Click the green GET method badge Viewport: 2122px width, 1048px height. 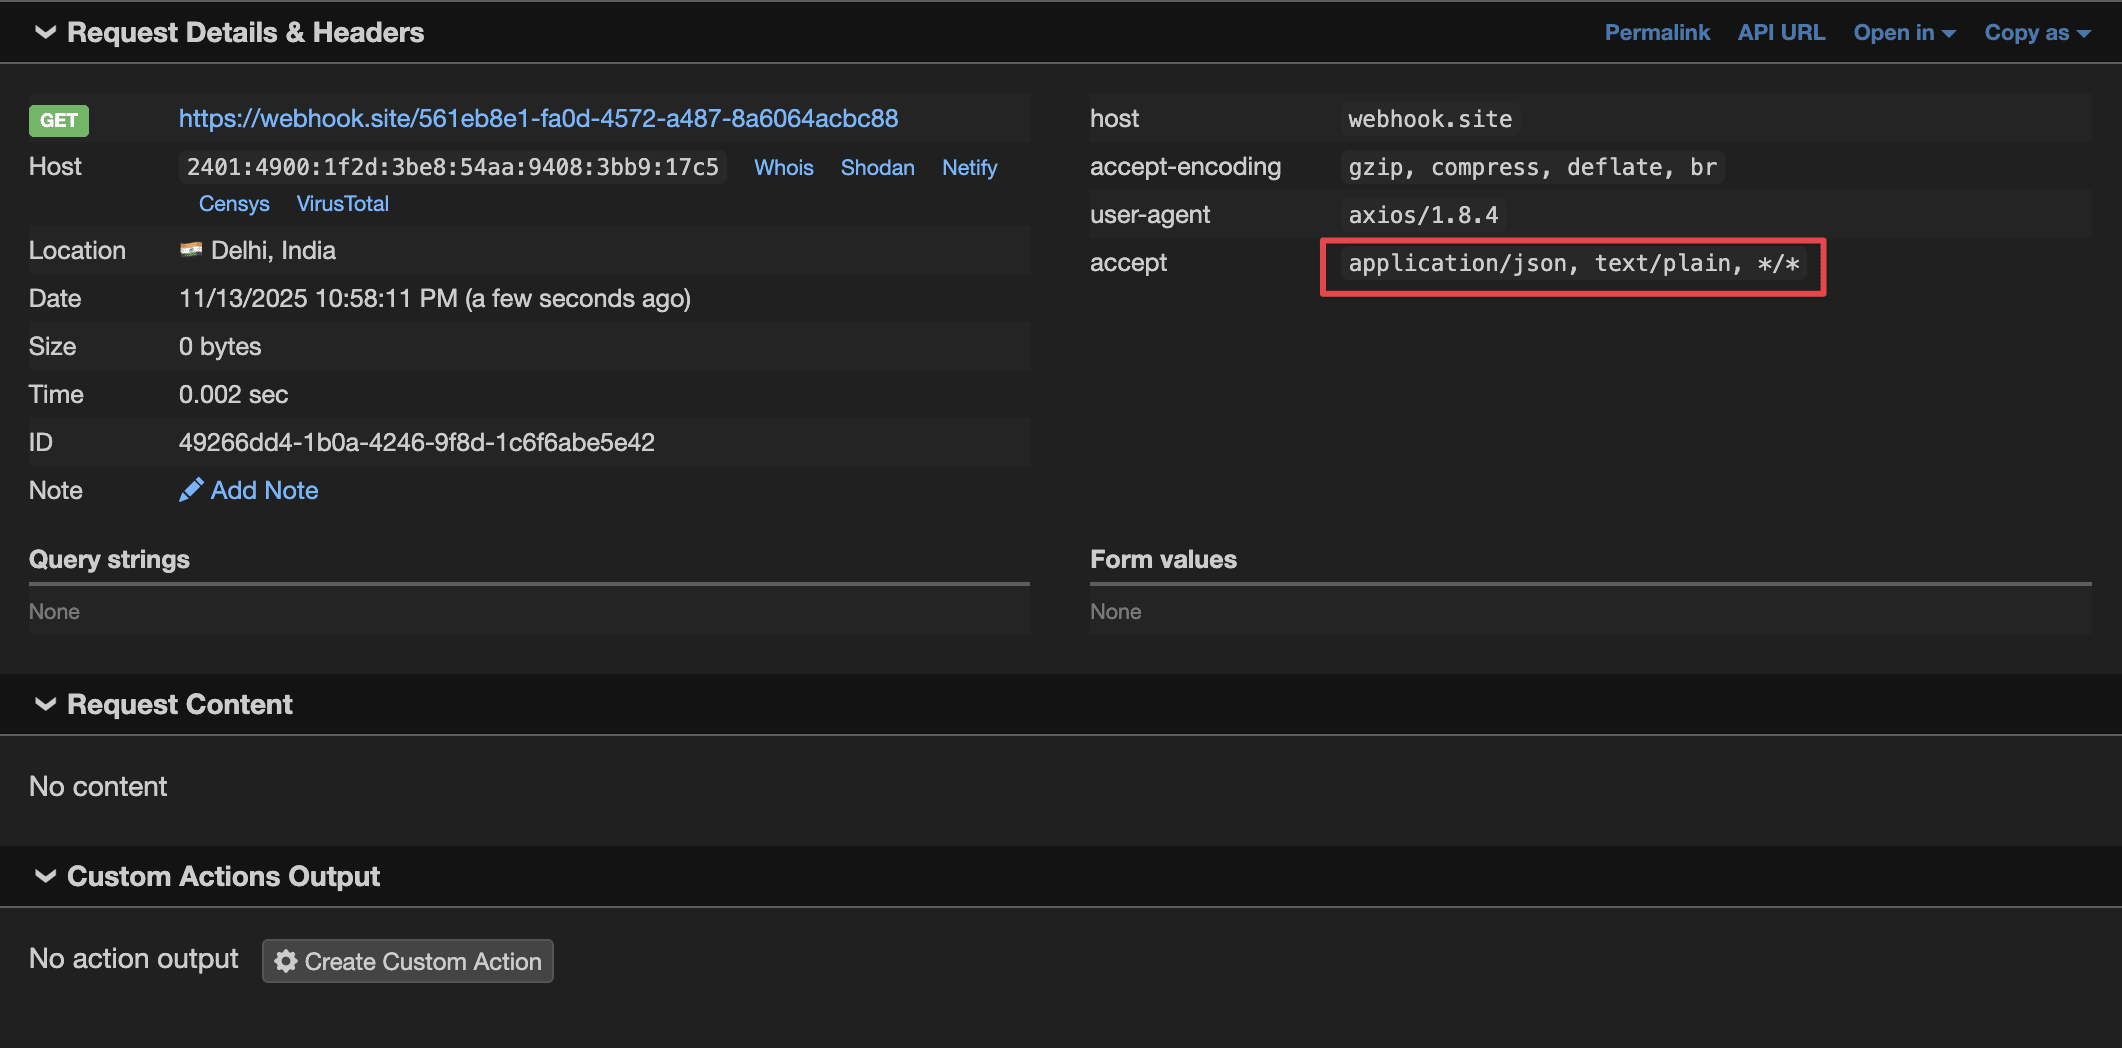tap(58, 121)
